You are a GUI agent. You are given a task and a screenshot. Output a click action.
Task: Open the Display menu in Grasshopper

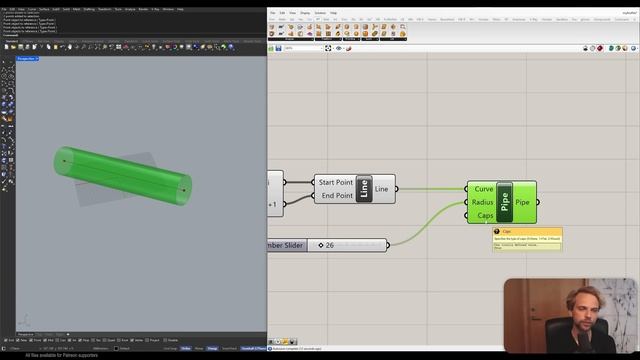305,13
